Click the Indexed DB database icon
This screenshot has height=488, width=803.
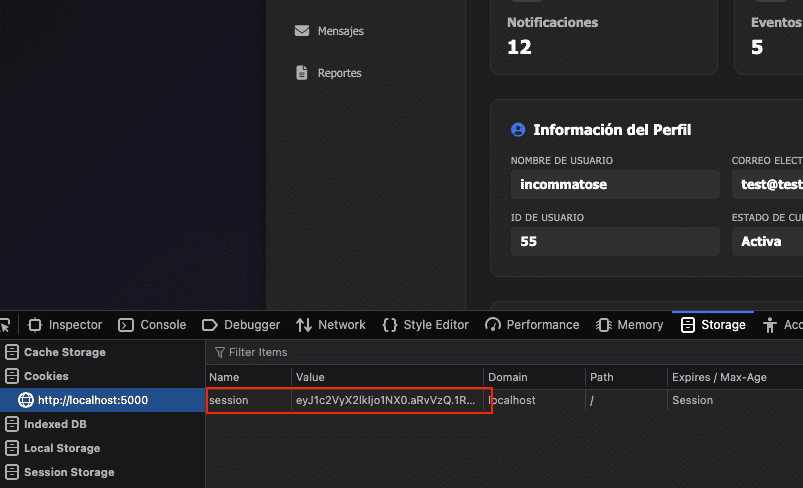click(x=12, y=425)
